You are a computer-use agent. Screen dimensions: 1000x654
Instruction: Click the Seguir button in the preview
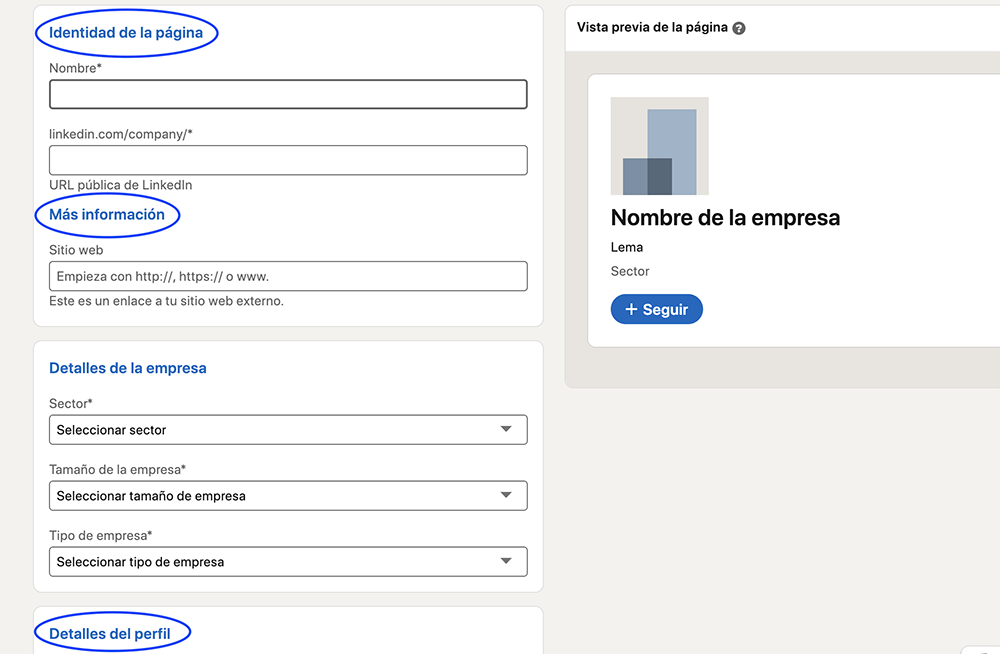pyautogui.click(x=656, y=310)
